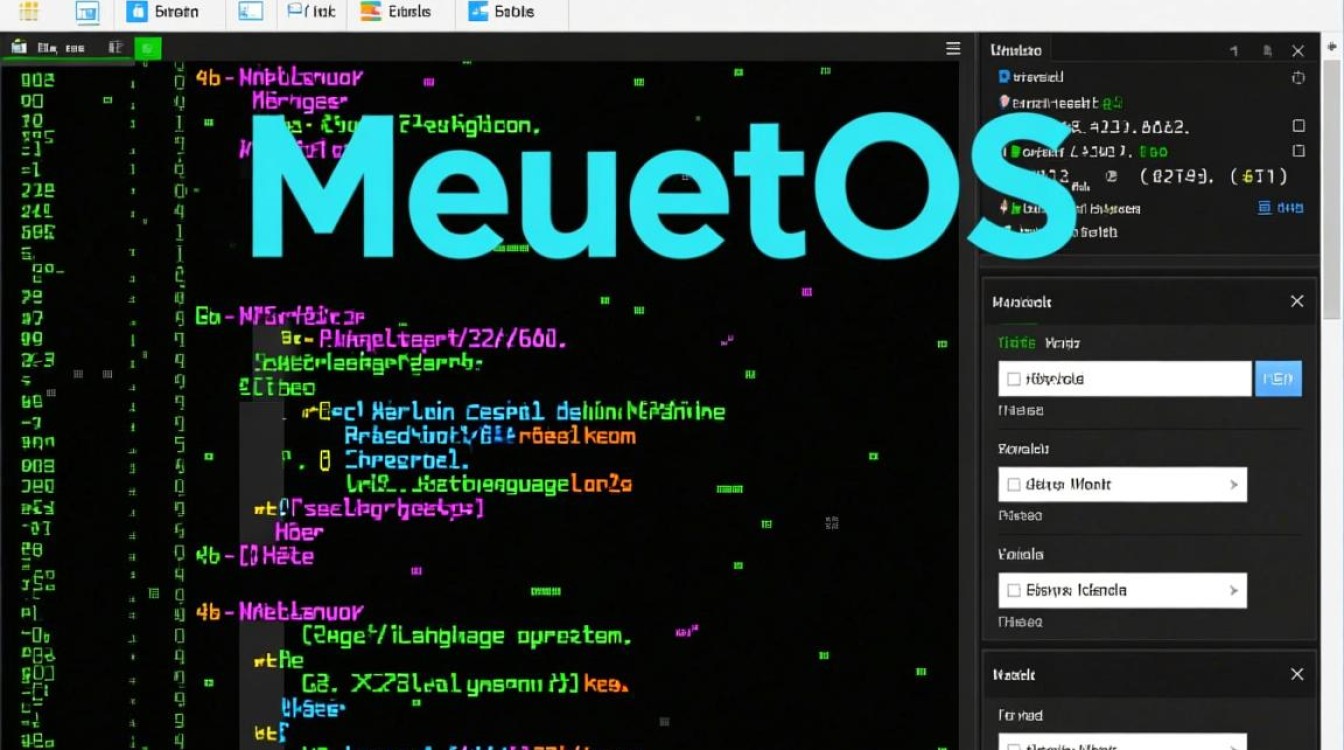
Task: Click the circular icon on first panel row
Action: pyautogui.click(x=1298, y=78)
